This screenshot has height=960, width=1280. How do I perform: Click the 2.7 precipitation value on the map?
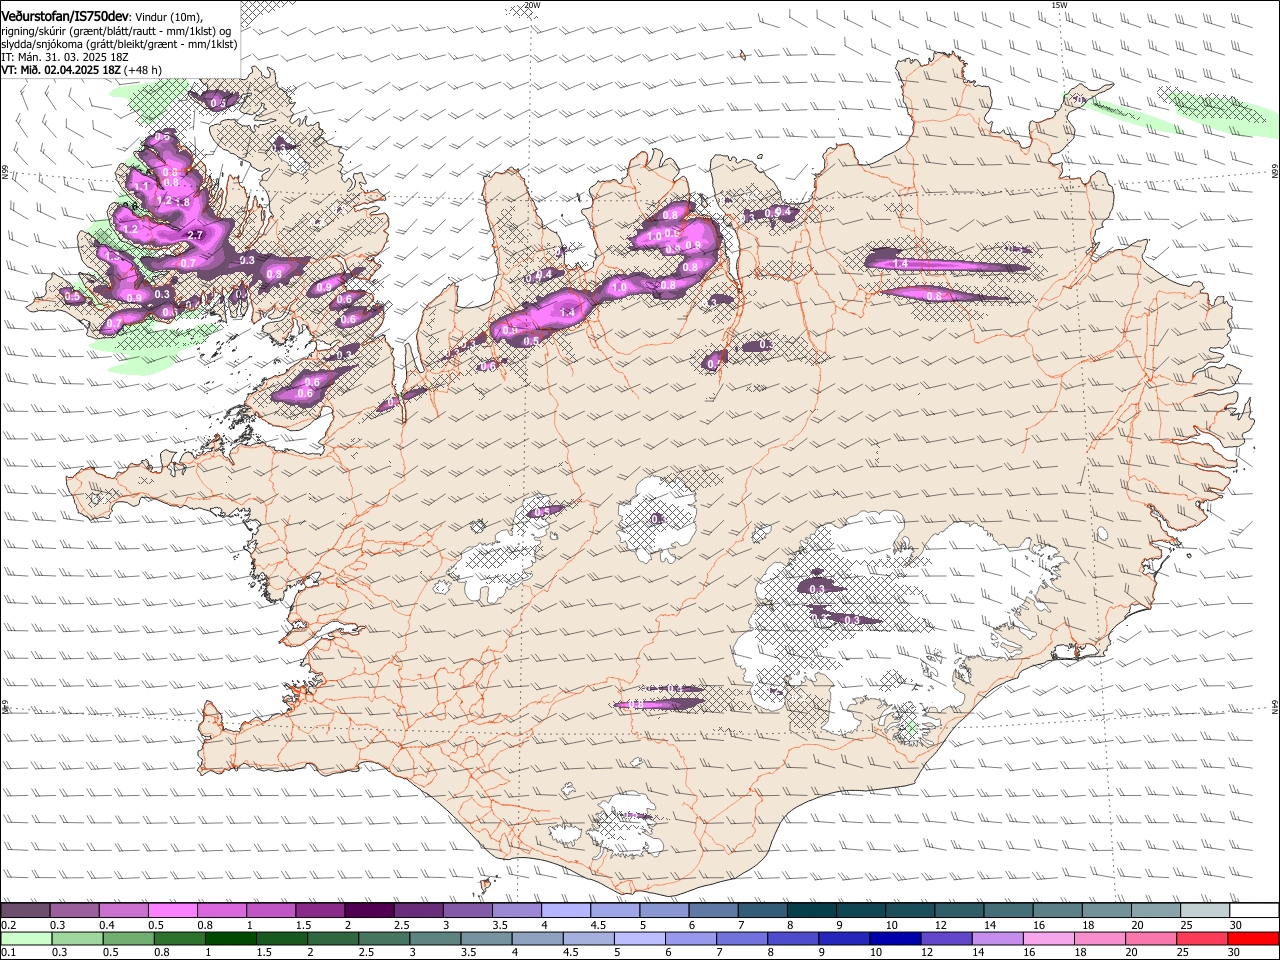pos(196,235)
